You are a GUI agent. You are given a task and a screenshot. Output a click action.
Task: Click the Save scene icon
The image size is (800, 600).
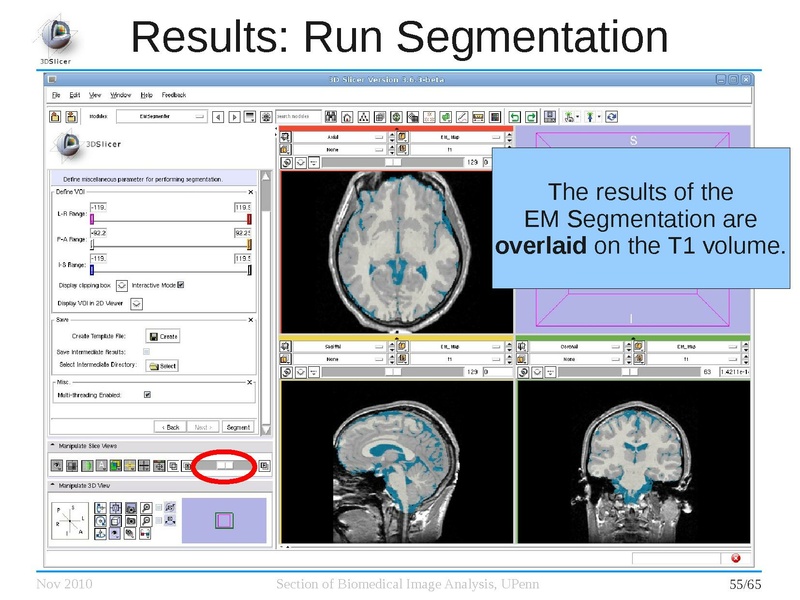pos(548,117)
